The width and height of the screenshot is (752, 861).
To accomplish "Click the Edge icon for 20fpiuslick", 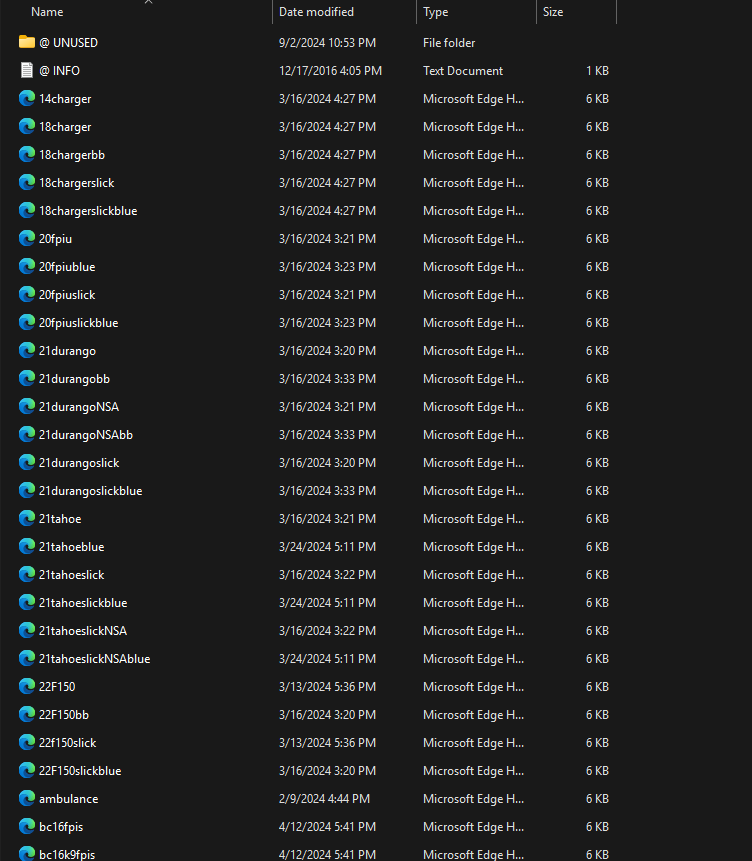I will (x=26, y=294).
